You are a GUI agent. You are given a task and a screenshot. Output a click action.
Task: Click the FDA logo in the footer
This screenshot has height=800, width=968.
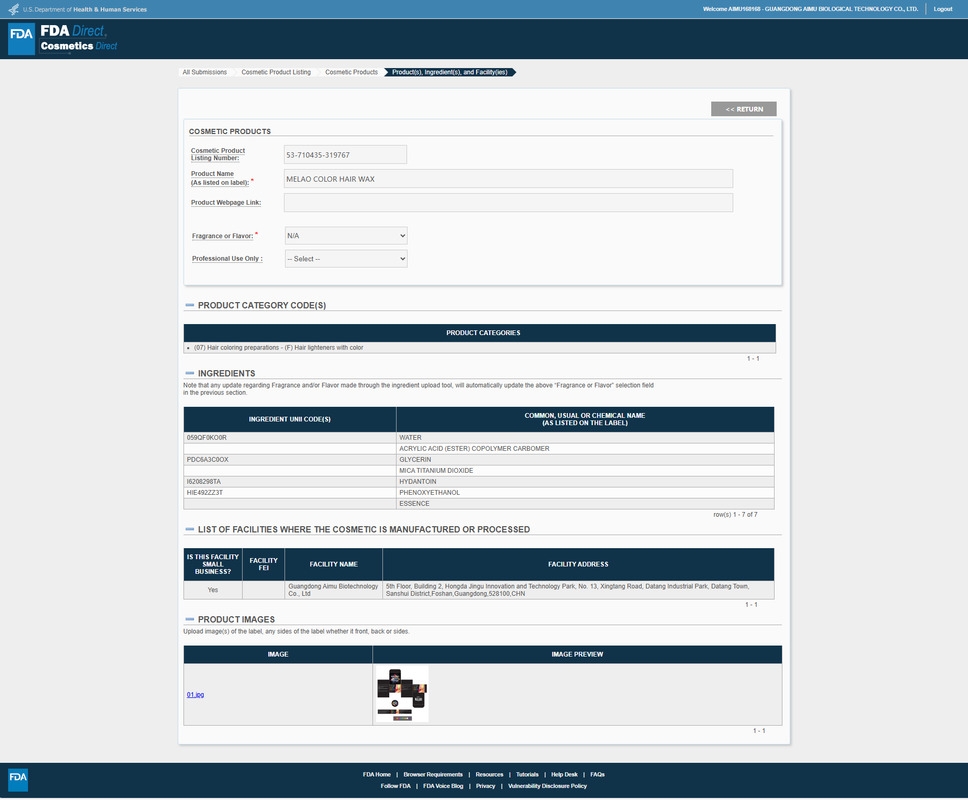tap(18, 778)
